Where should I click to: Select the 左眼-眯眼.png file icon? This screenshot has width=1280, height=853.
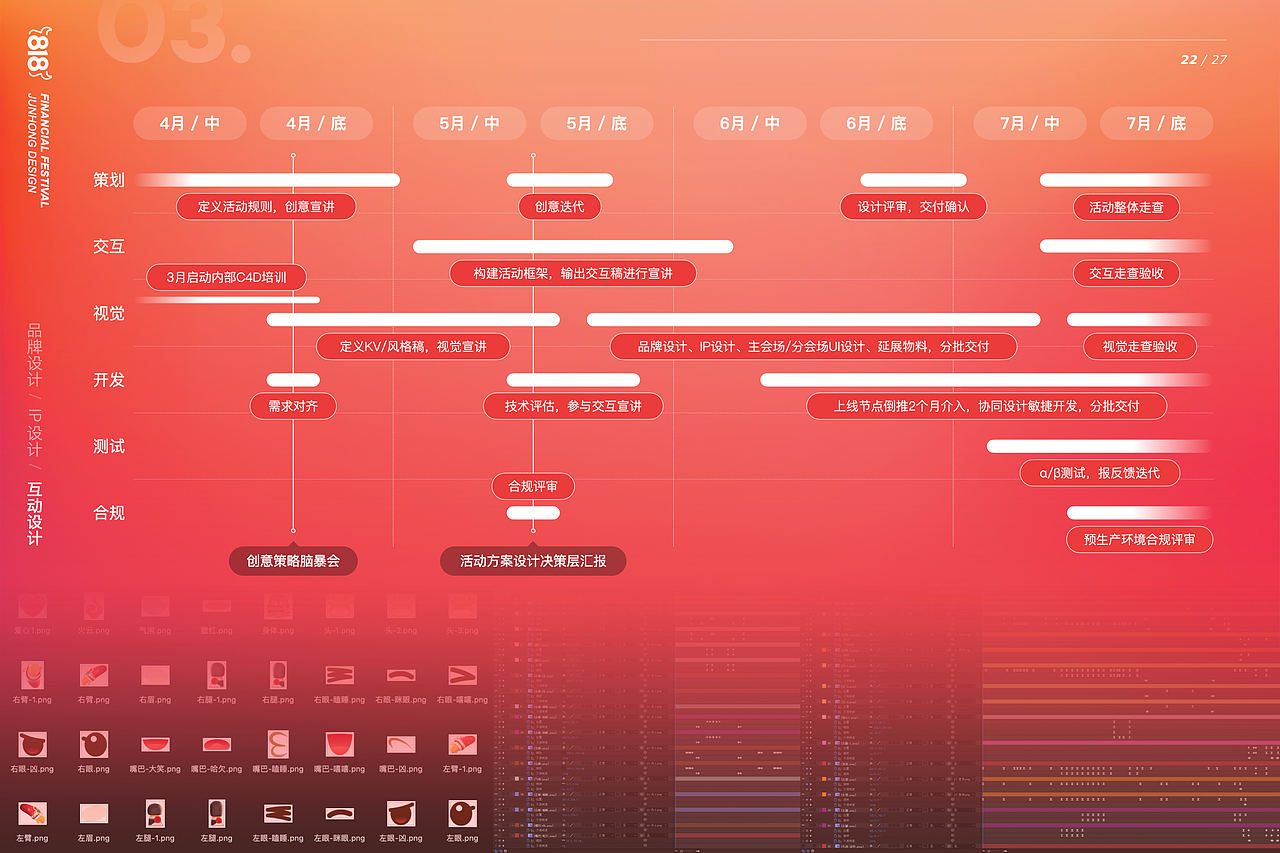click(339, 813)
